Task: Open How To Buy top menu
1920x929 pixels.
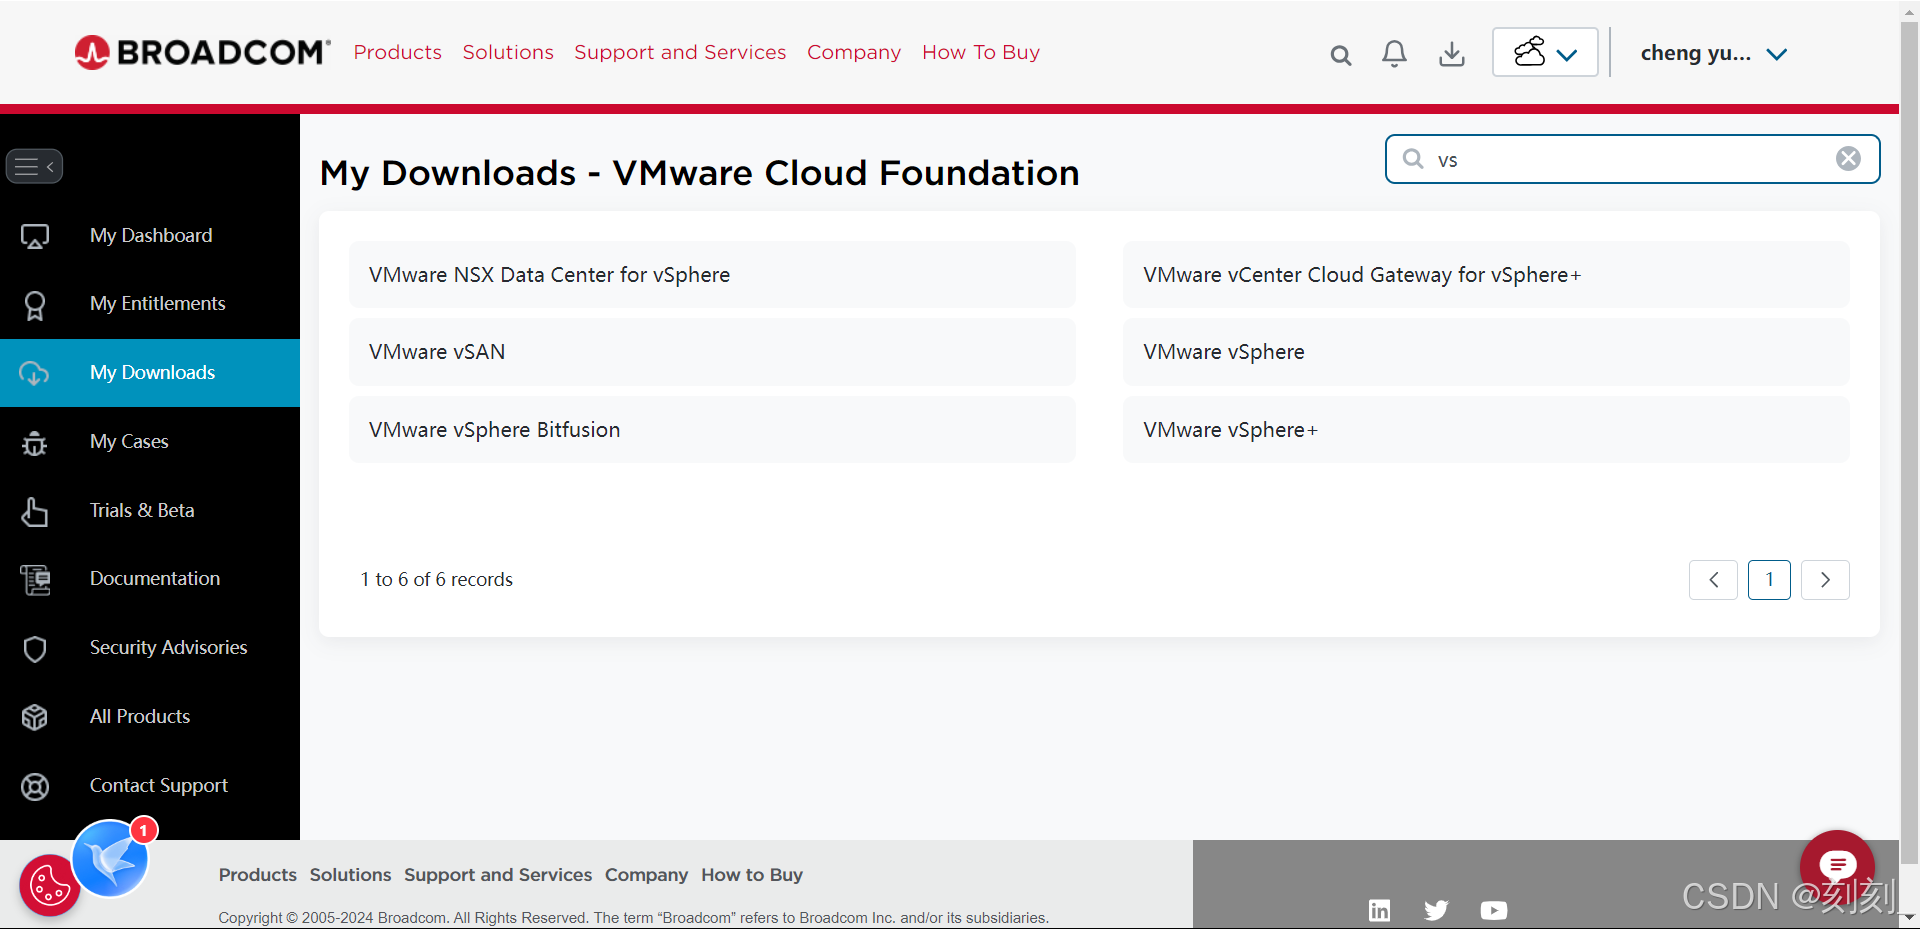Action: point(981,52)
